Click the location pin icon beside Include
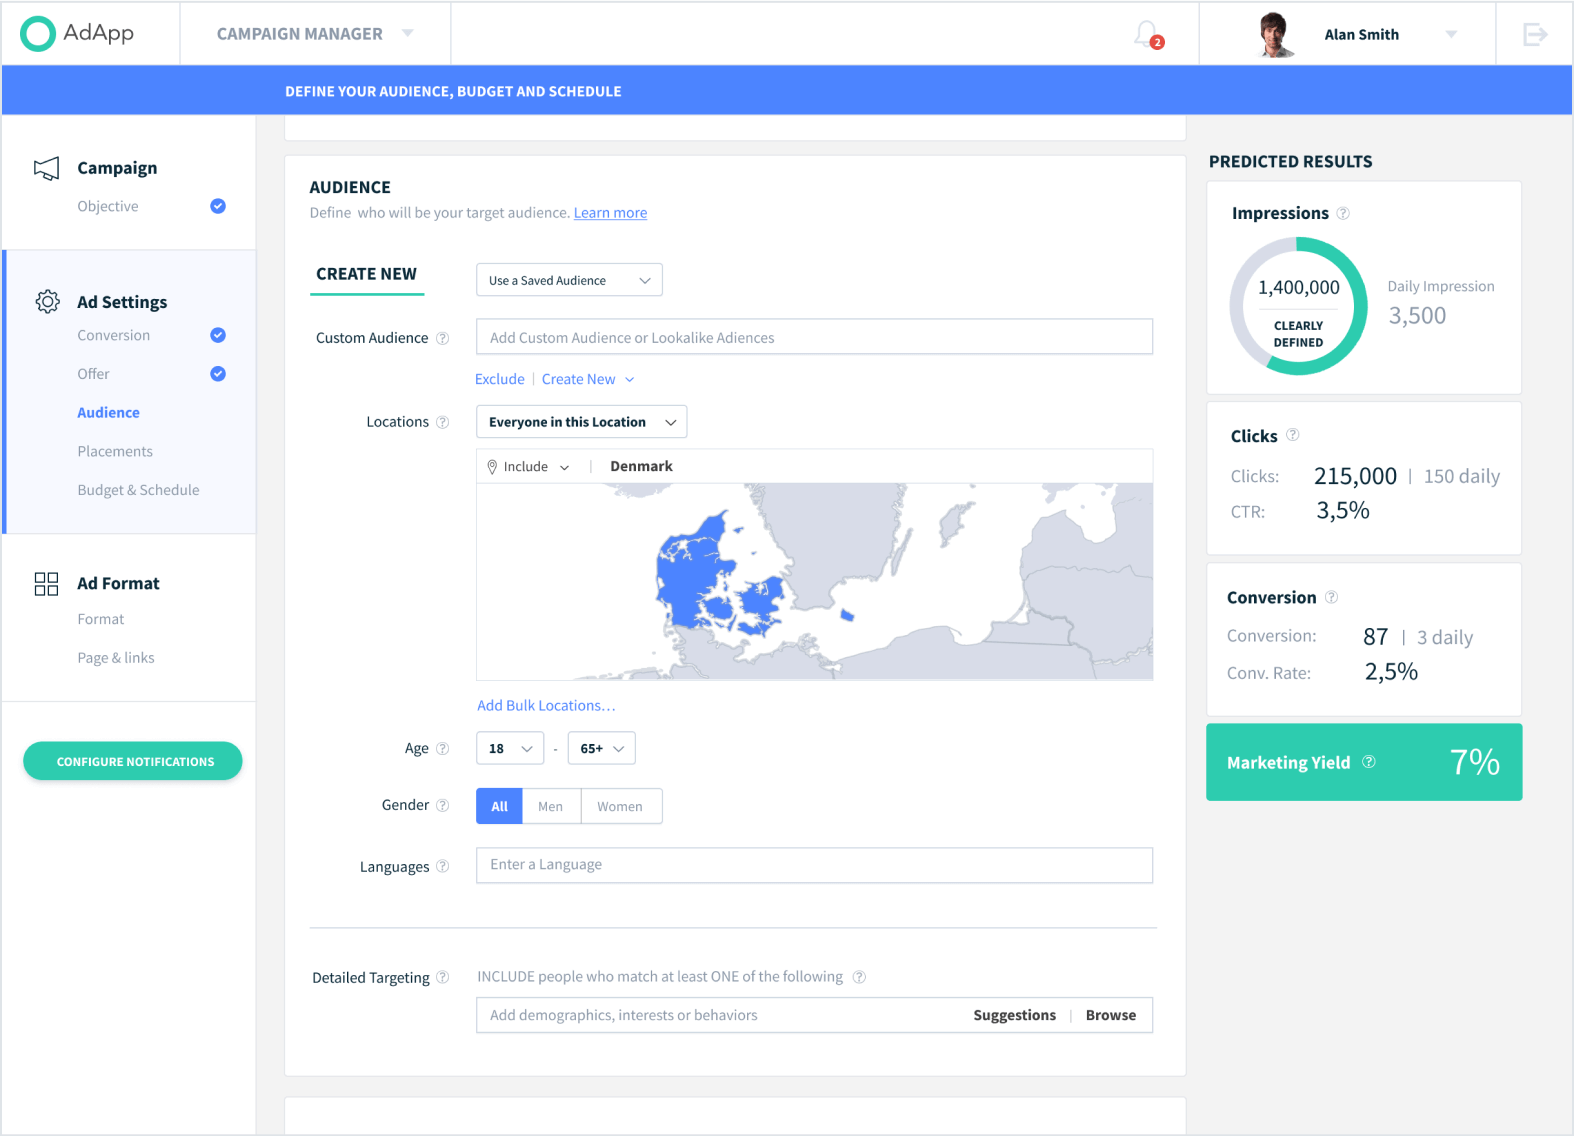 (492, 467)
